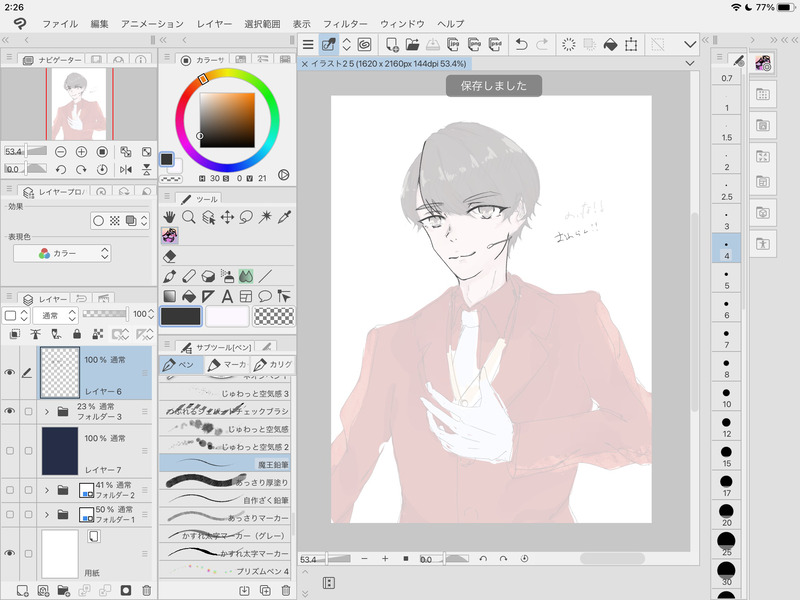
Task: Select the プリズムペン 4 brush
Action: pyautogui.click(x=225, y=570)
